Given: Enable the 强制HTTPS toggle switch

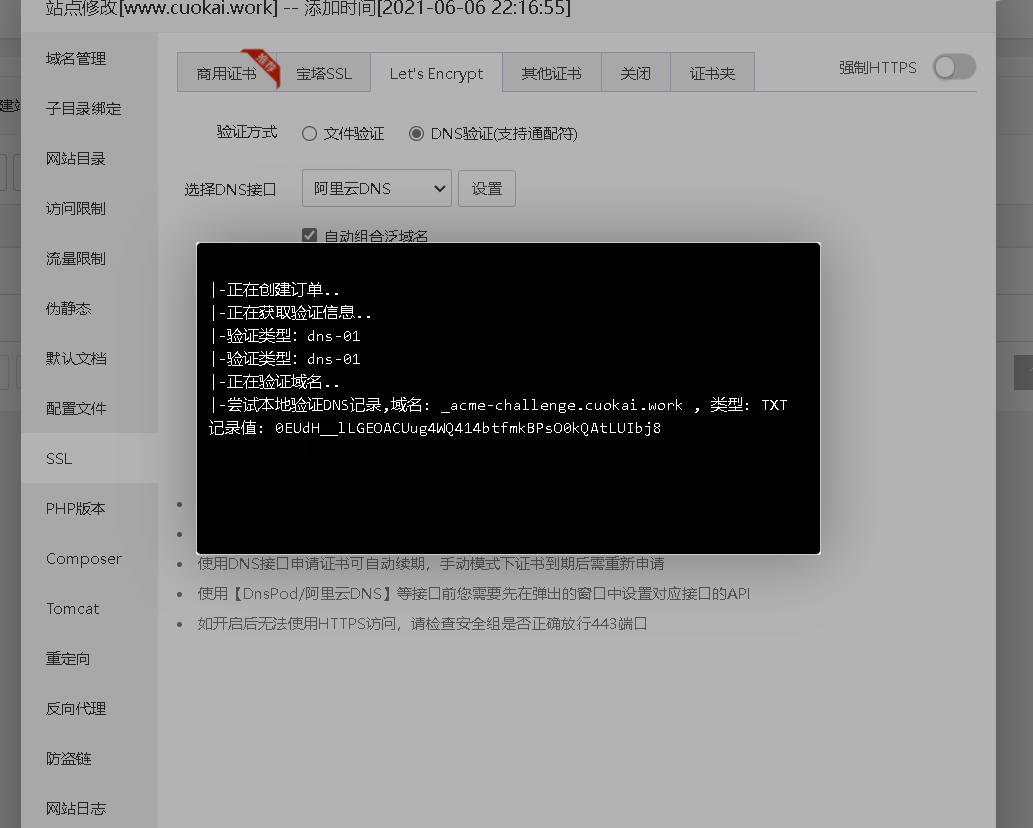Looking at the screenshot, I should (x=953, y=67).
